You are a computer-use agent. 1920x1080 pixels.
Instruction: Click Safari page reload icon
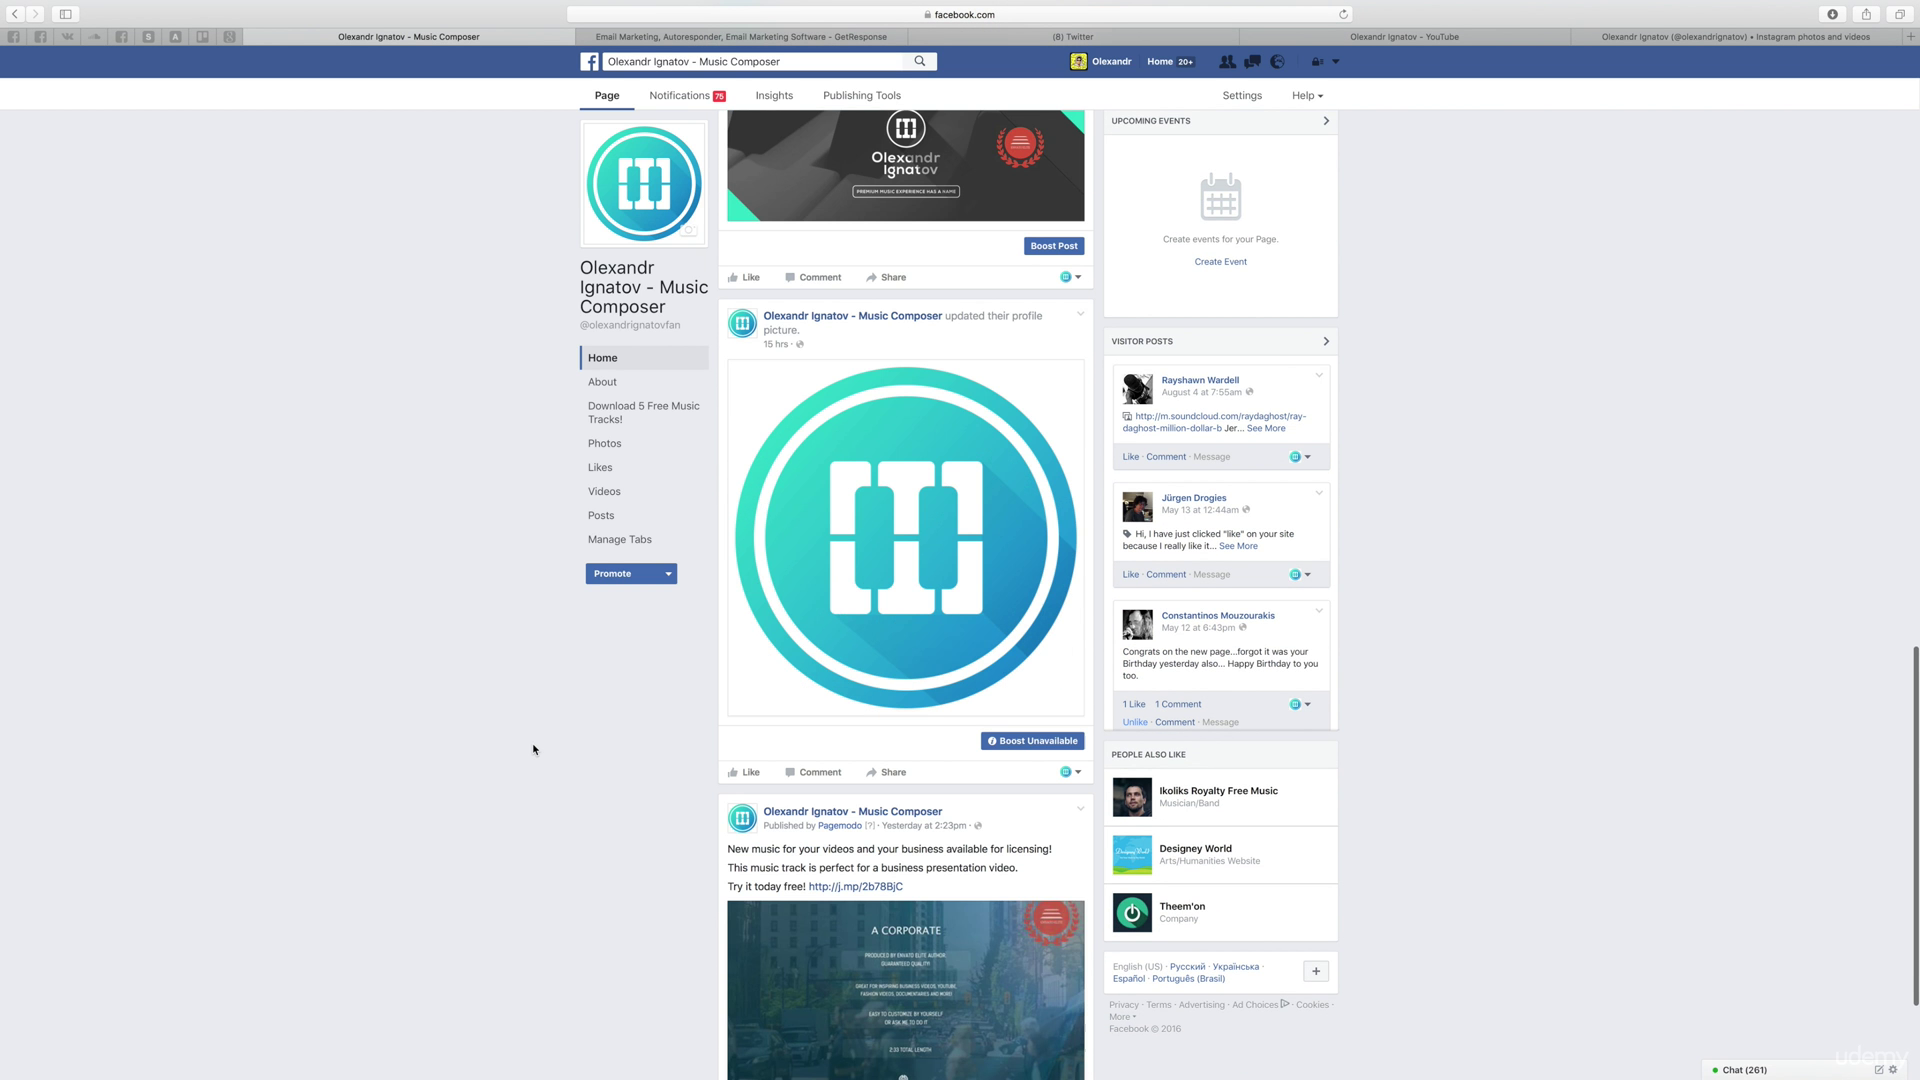click(x=1343, y=14)
